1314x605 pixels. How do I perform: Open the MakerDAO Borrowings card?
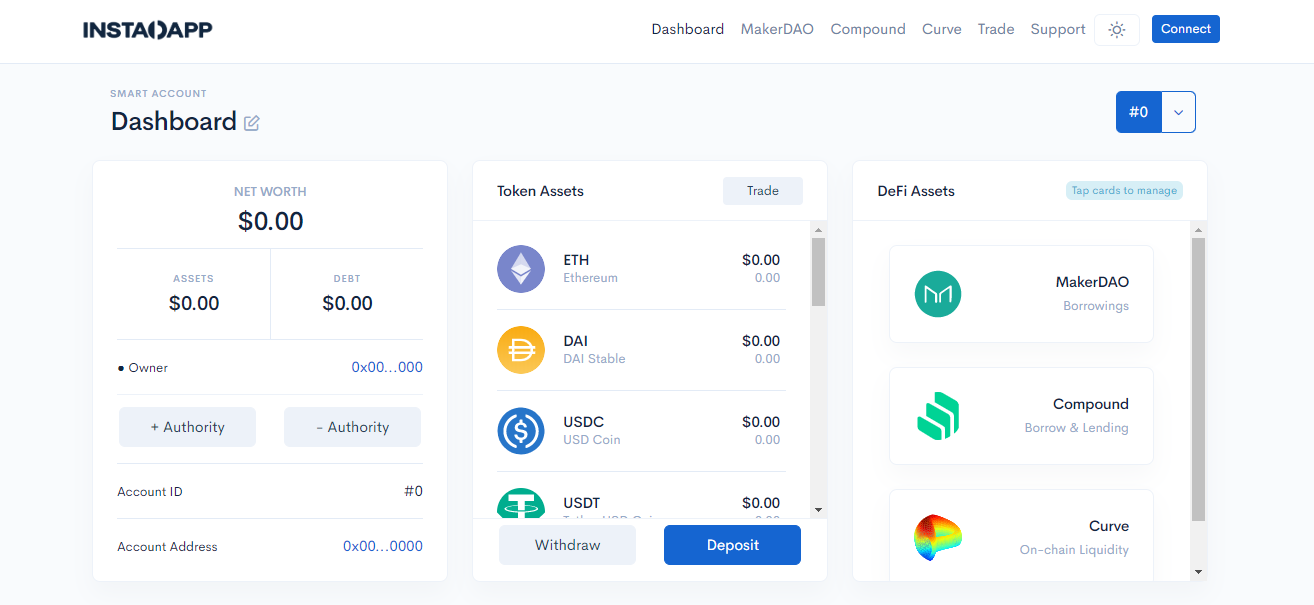coord(1021,294)
